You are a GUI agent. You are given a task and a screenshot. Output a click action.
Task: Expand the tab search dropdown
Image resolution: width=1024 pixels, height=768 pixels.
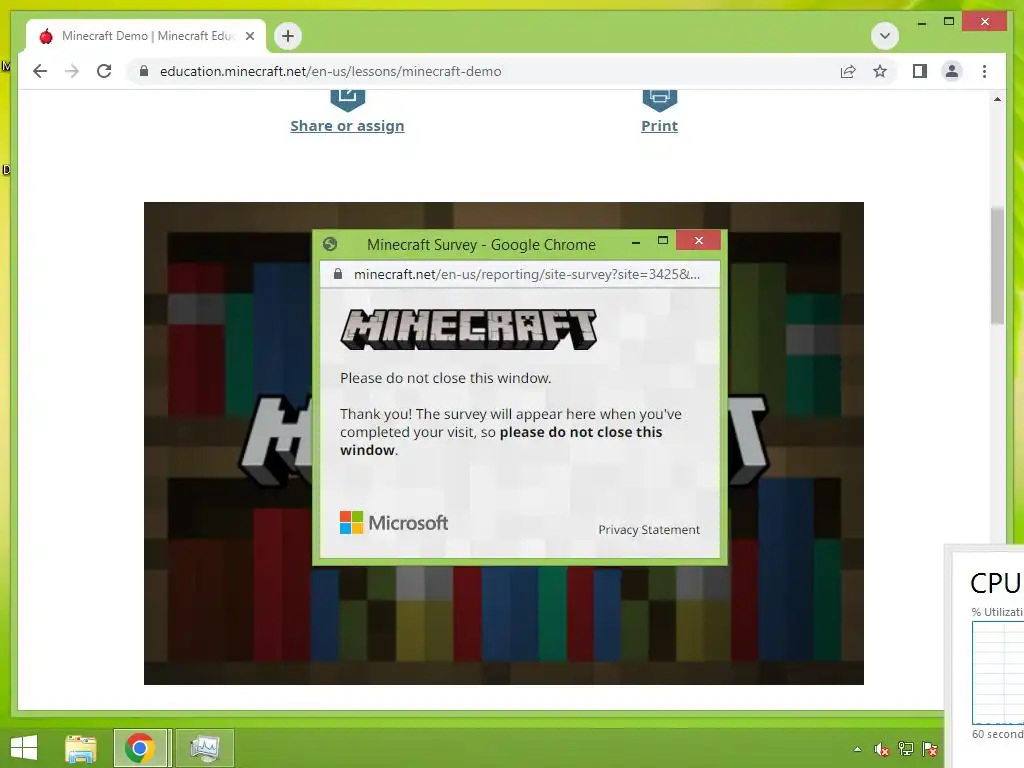(885, 36)
